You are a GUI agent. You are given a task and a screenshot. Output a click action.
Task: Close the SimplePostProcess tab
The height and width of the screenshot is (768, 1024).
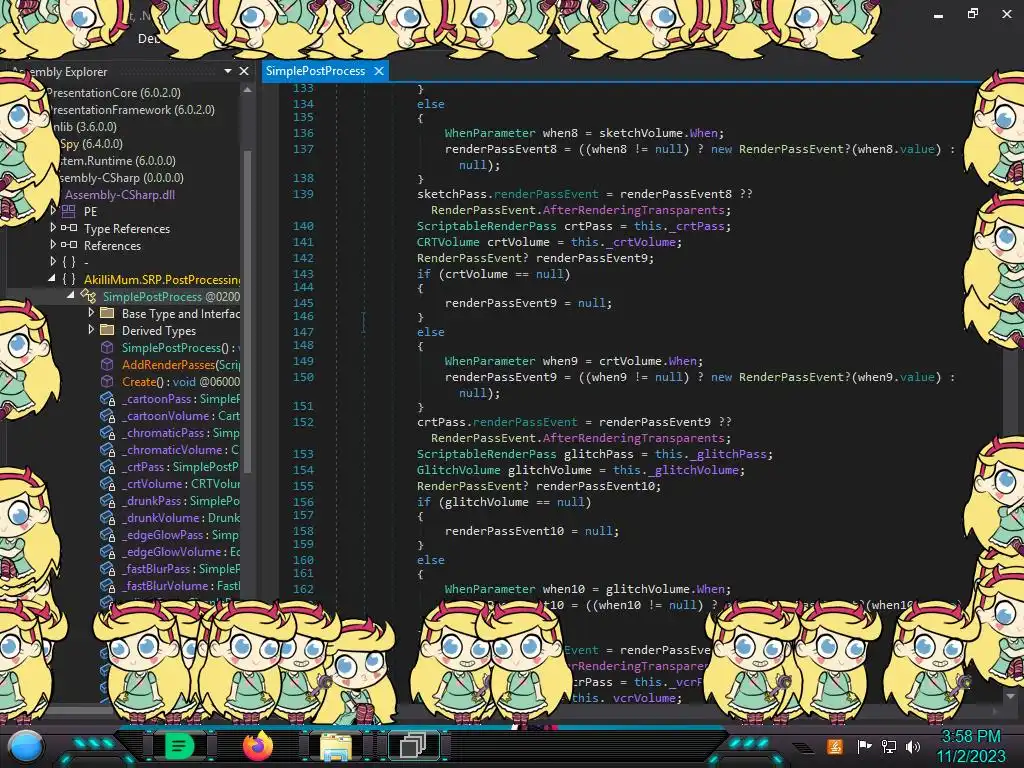tap(379, 71)
